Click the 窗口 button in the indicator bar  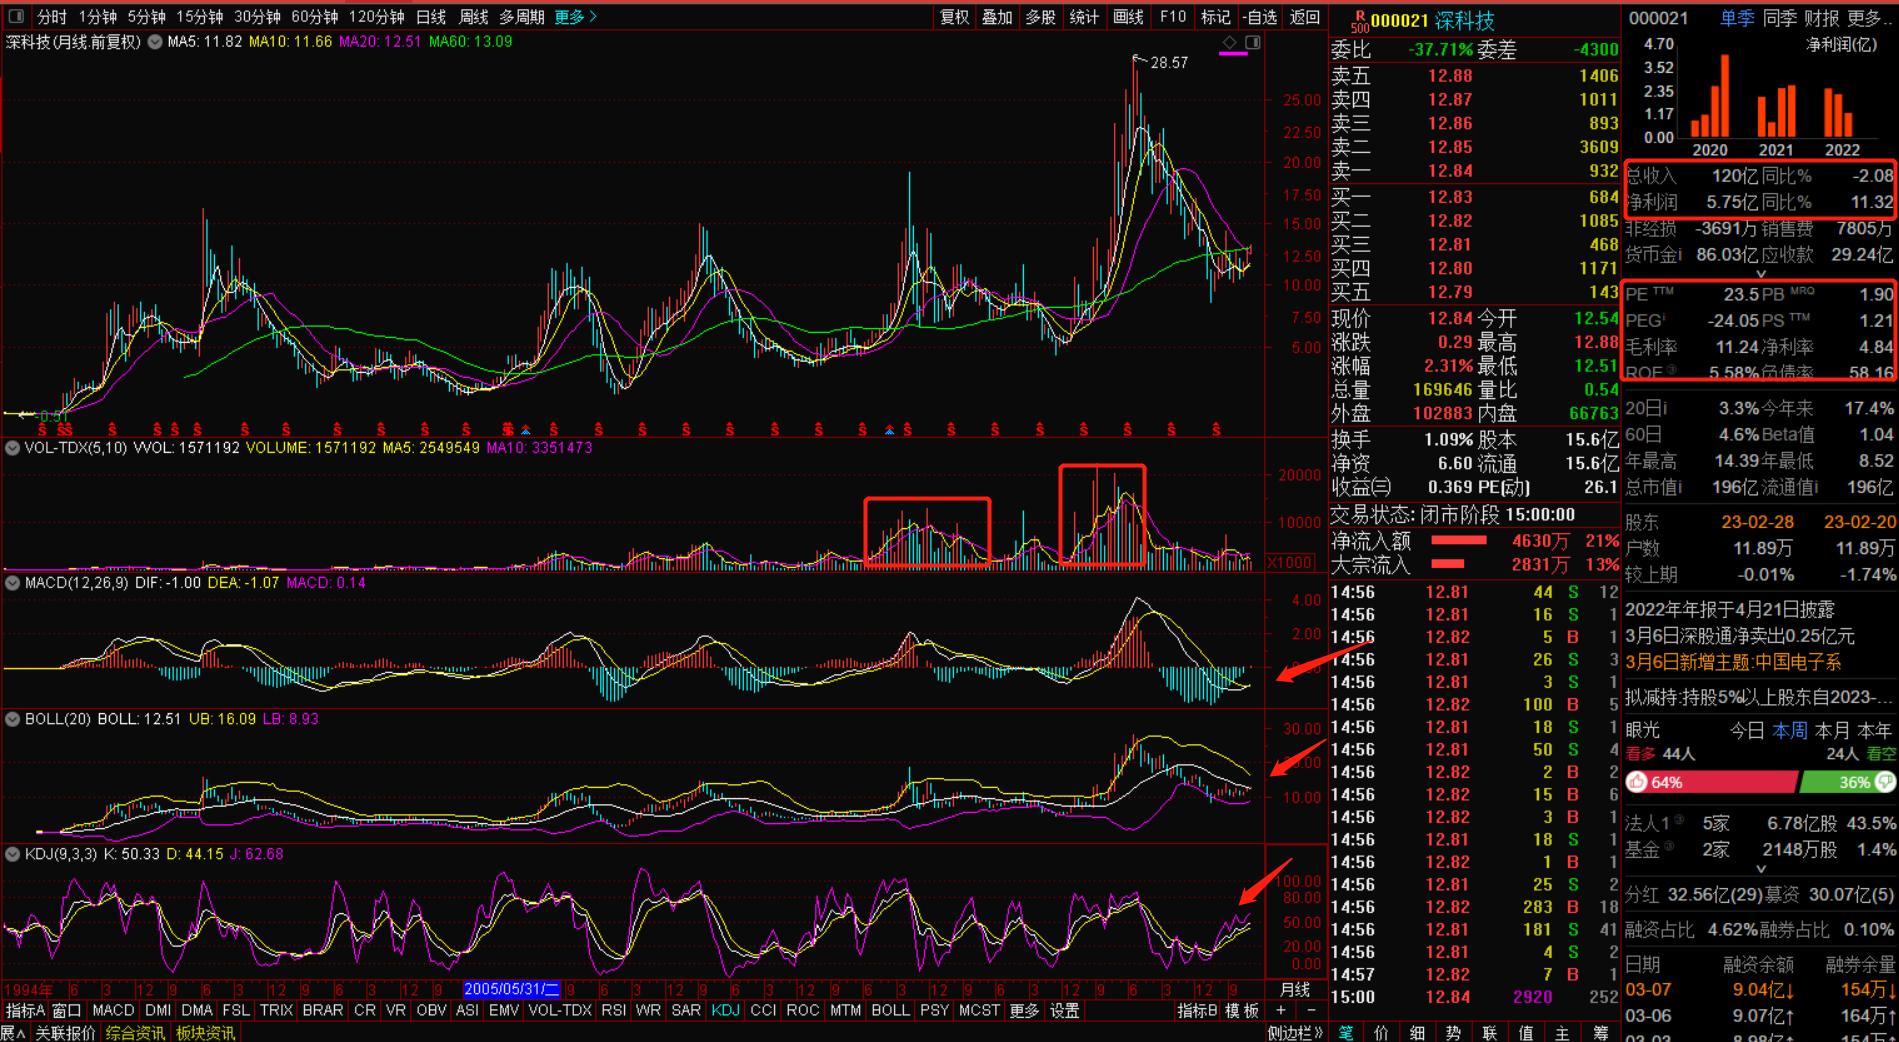click(67, 1011)
